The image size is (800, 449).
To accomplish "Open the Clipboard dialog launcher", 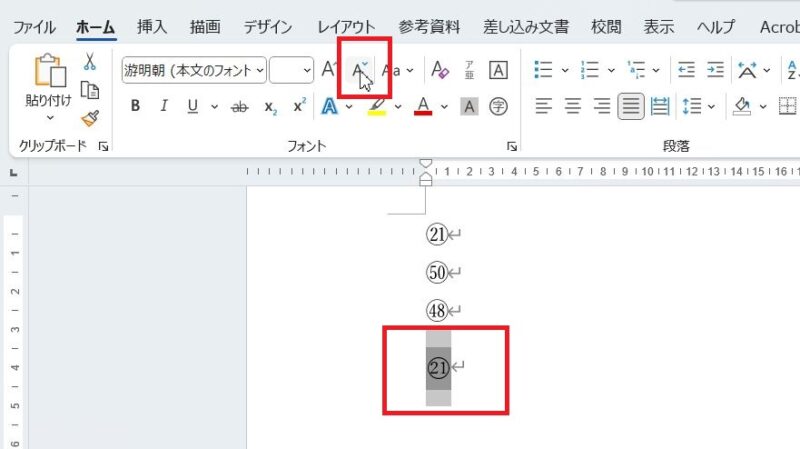I will 104,147.
